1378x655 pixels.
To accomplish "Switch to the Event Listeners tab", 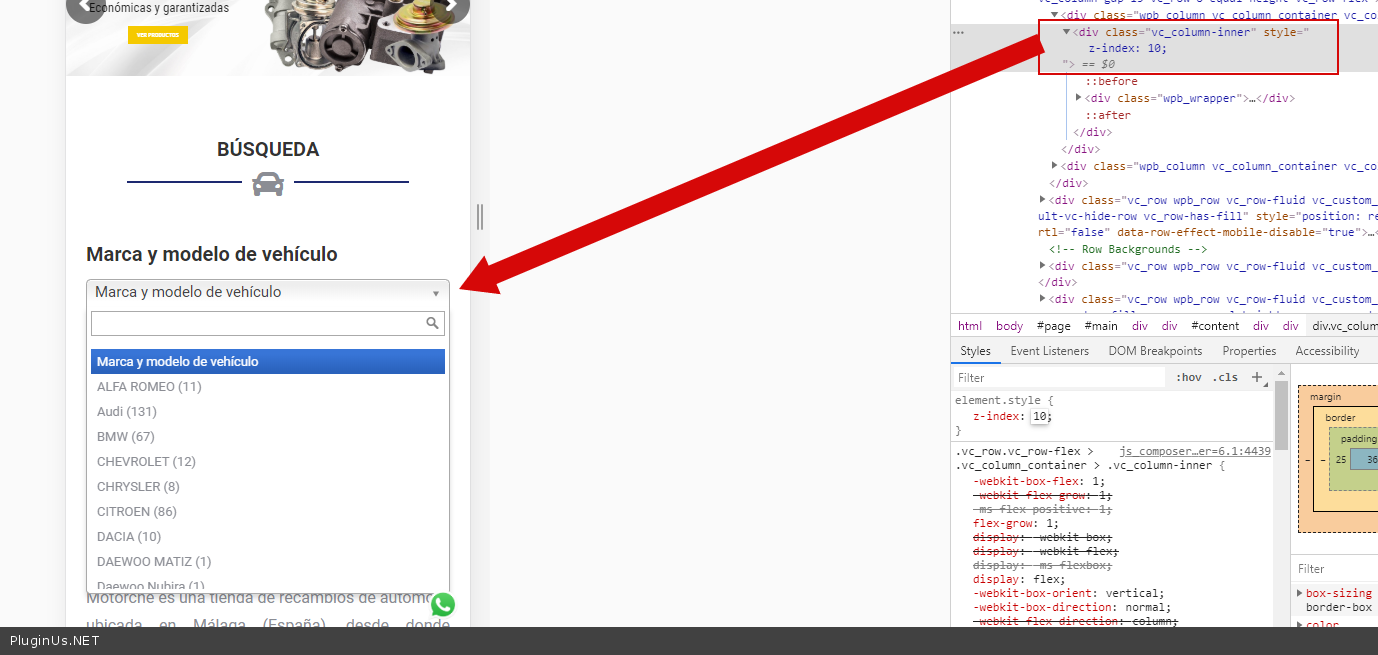I will [x=1049, y=351].
